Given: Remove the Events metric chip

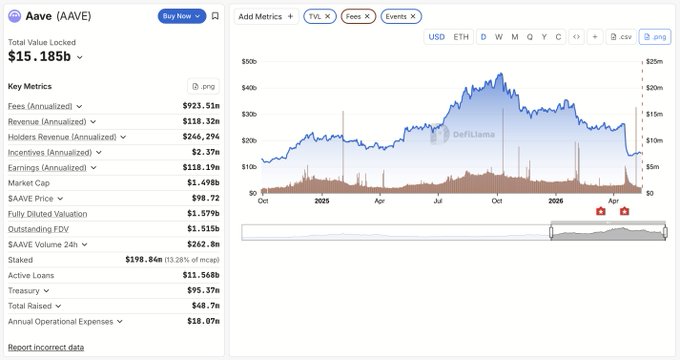Looking at the screenshot, I should (413, 16).
